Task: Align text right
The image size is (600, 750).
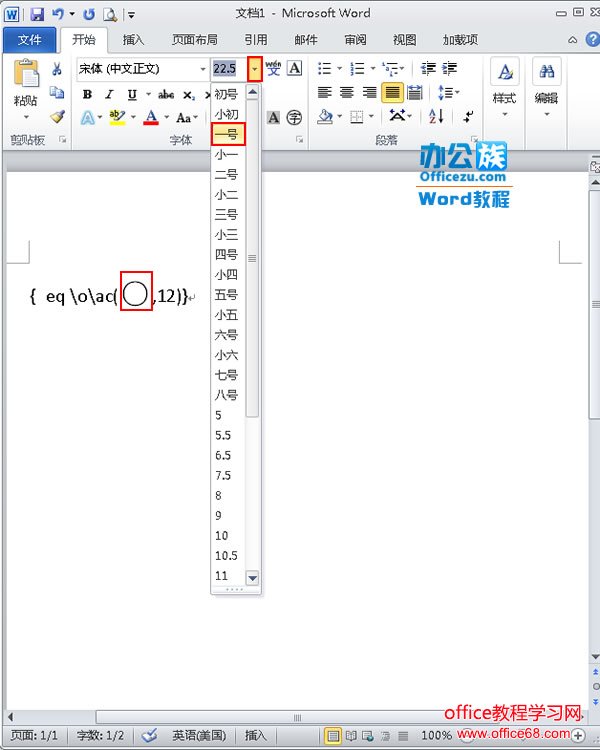Action: point(369,92)
